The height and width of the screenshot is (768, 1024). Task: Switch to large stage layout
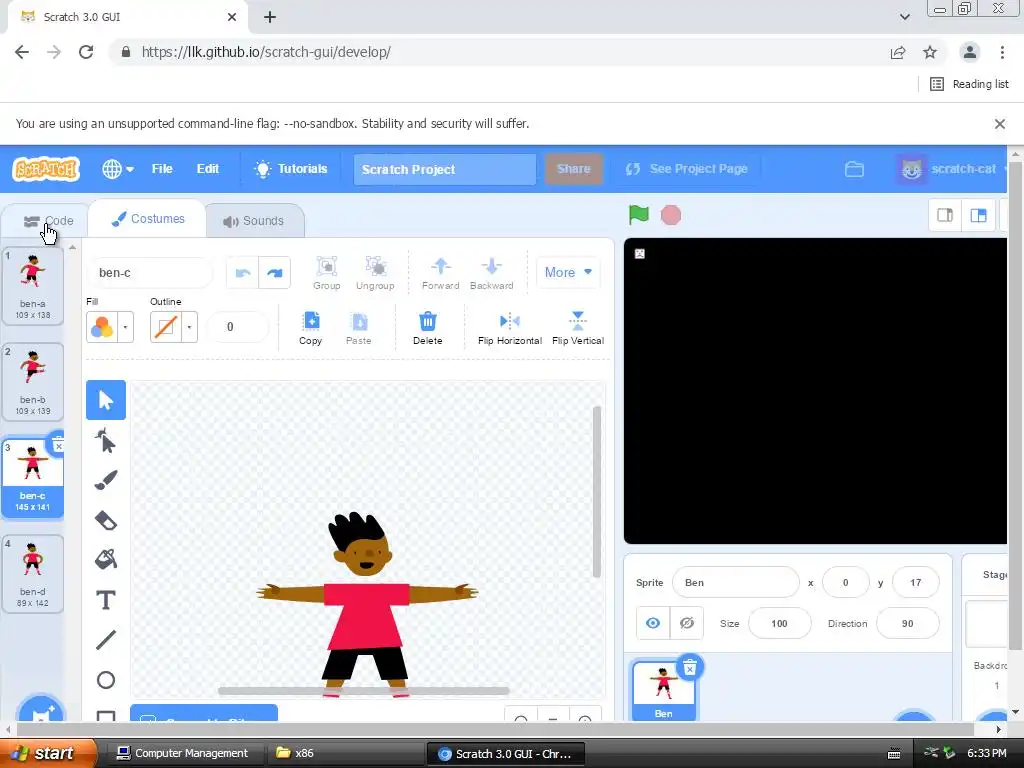tap(978, 215)
